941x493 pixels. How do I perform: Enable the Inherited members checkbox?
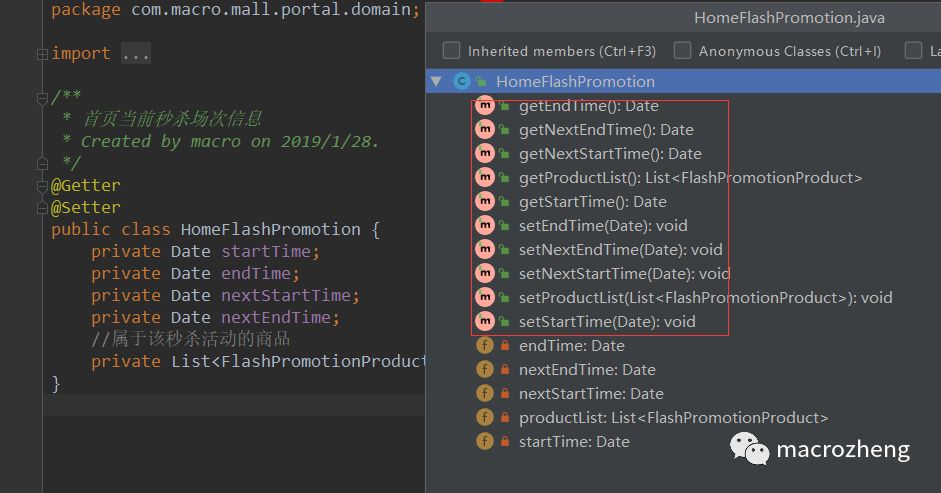[x=451, y=50]
